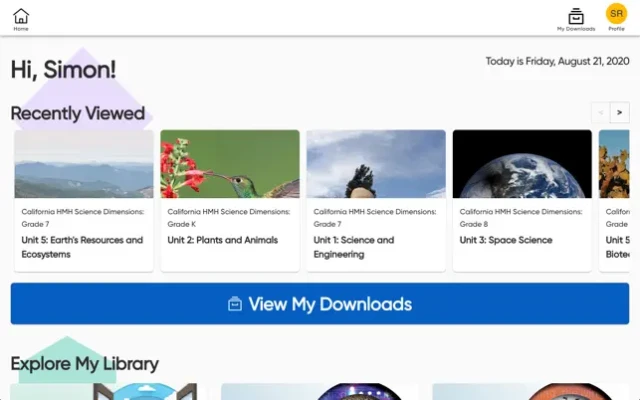Click the Explore My Library heading

pos(84,364)
